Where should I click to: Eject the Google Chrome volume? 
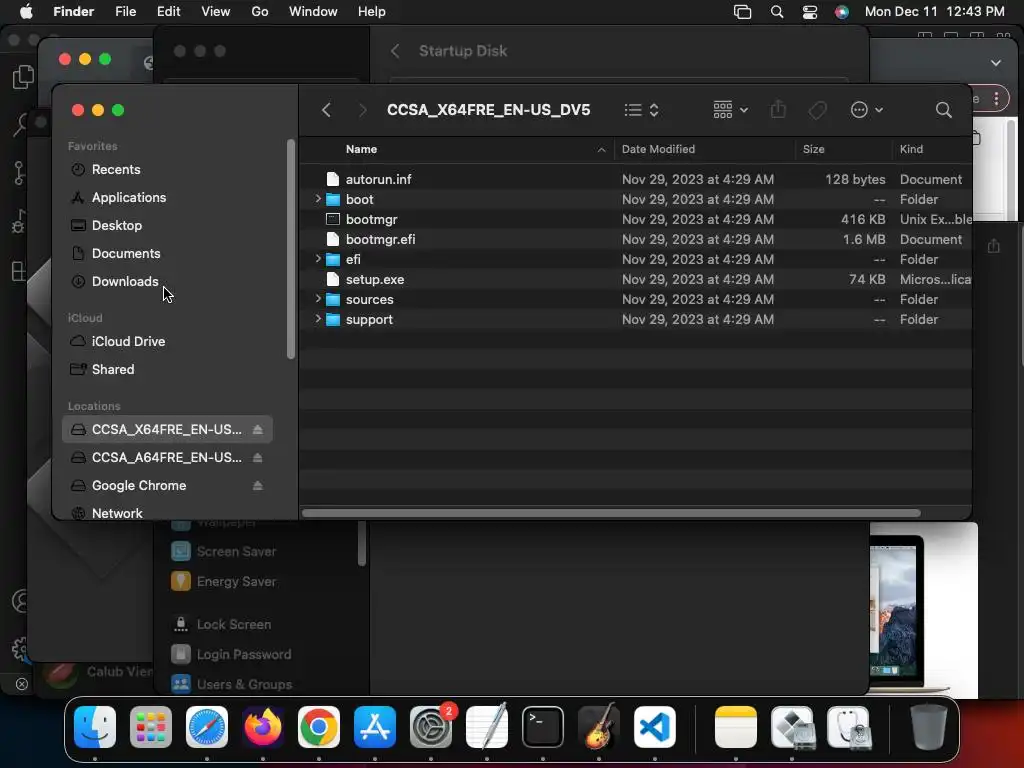pyautogui.click(x=257, y=485)
